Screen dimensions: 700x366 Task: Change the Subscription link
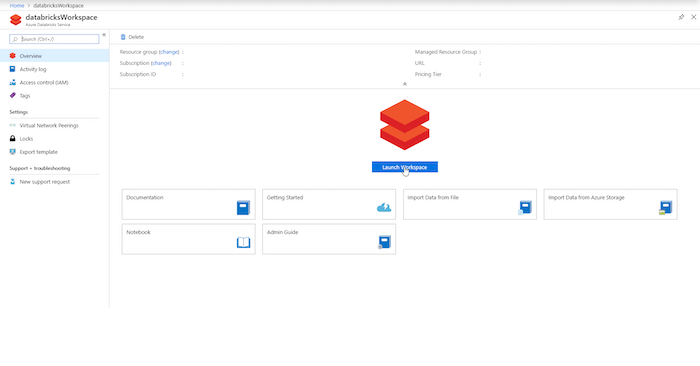coord(161,63)
